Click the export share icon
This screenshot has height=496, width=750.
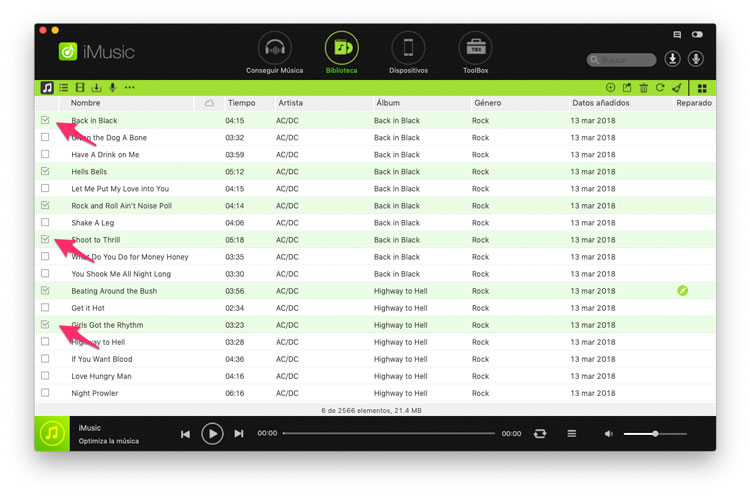click(x=627, y=88)
